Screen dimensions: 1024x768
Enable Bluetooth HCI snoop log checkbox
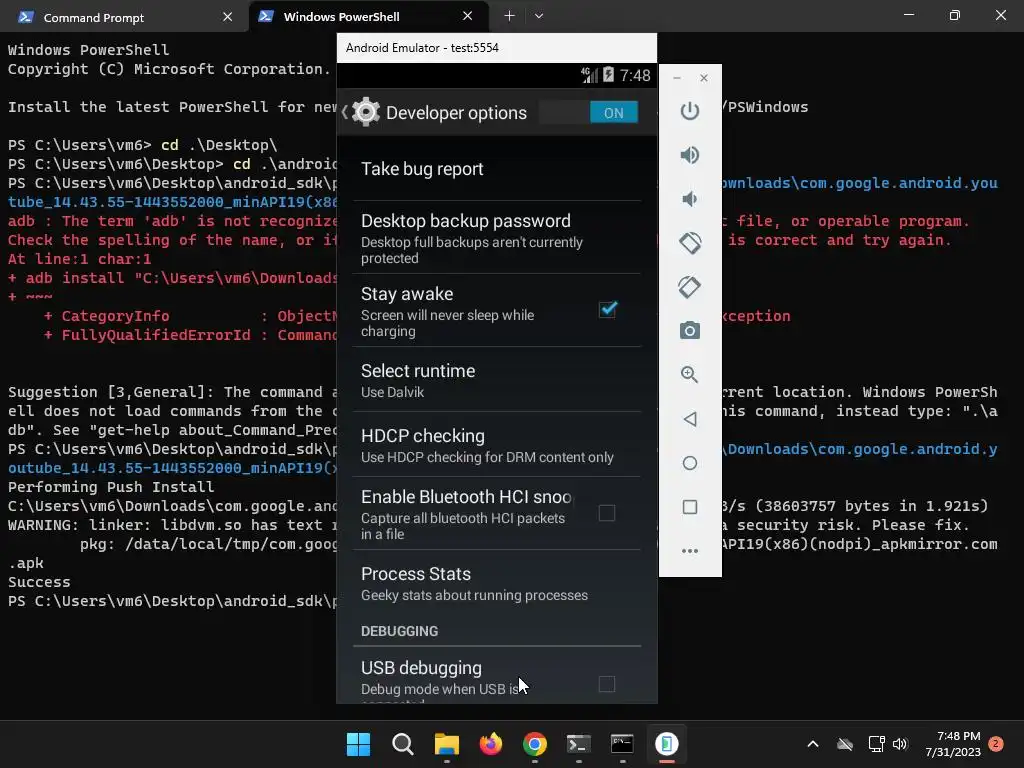coord(607,513)
